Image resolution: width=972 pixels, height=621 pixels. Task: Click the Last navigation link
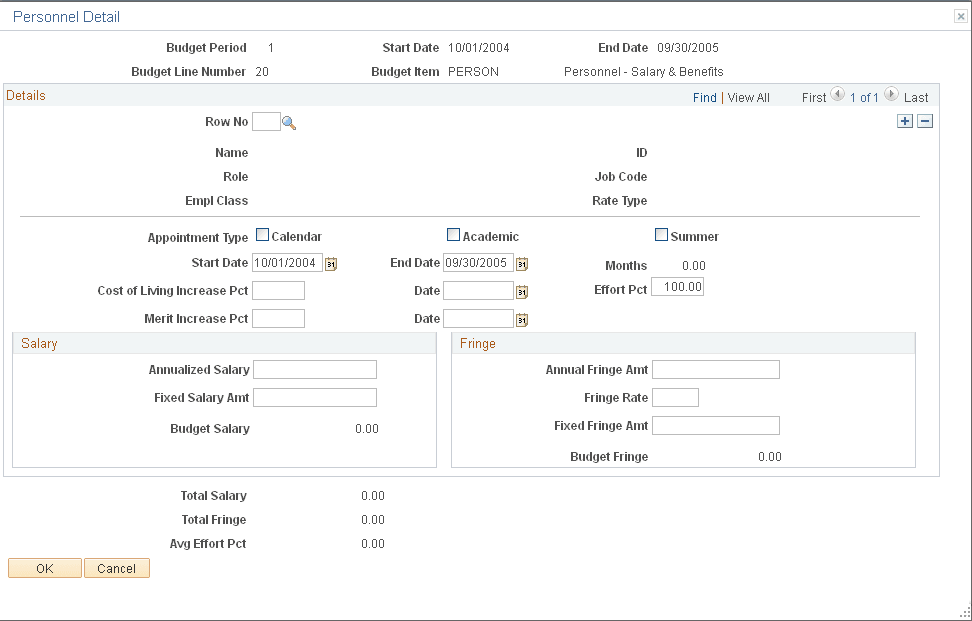915,97
